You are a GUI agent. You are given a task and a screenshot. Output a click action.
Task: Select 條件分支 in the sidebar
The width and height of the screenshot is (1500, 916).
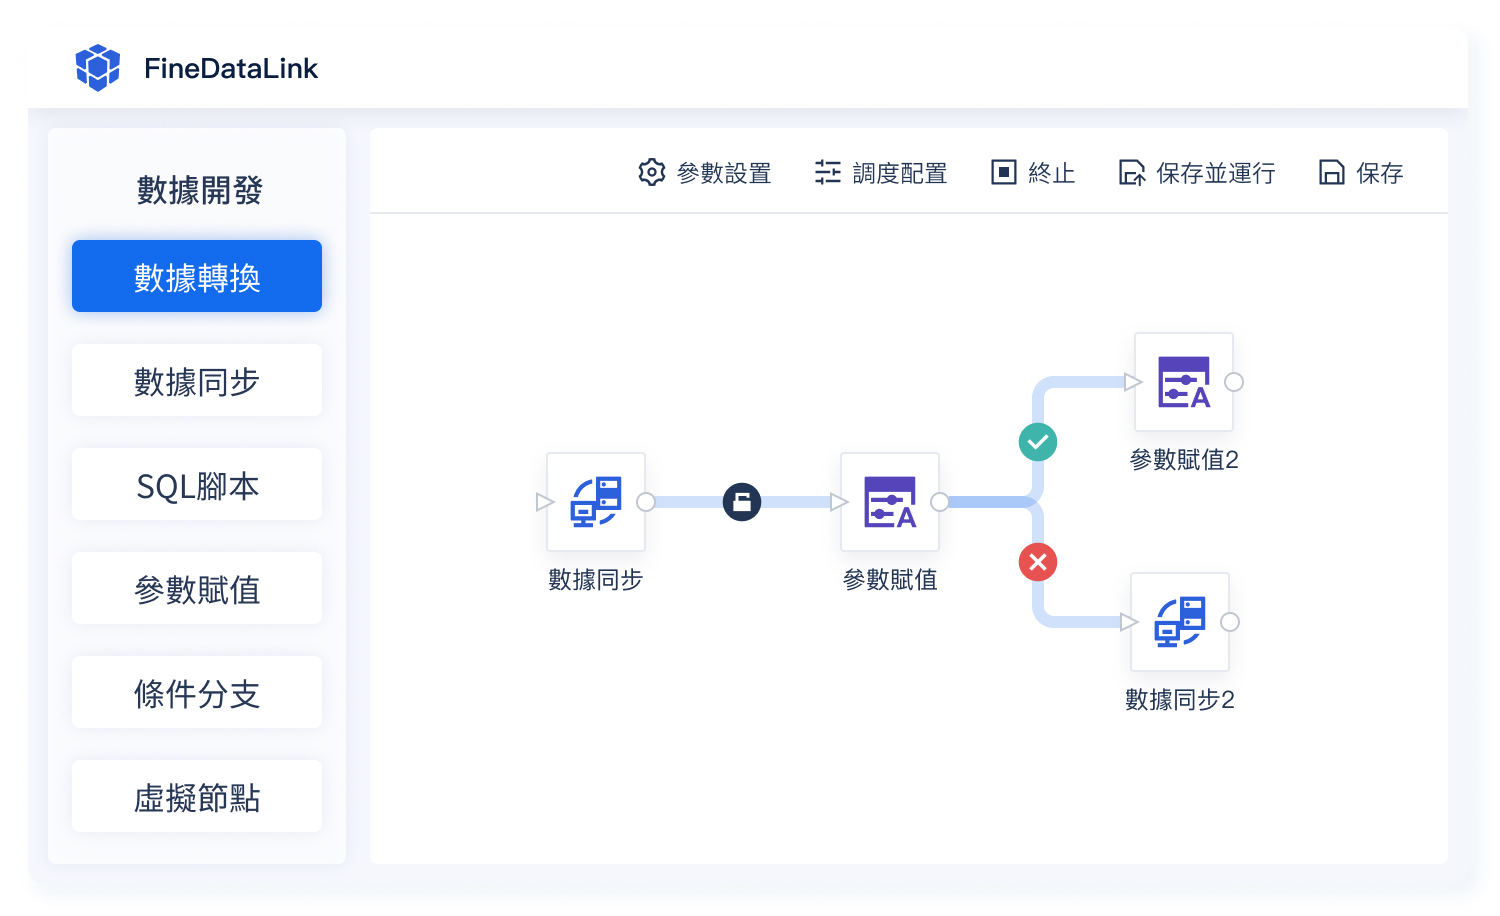point(197,692)
